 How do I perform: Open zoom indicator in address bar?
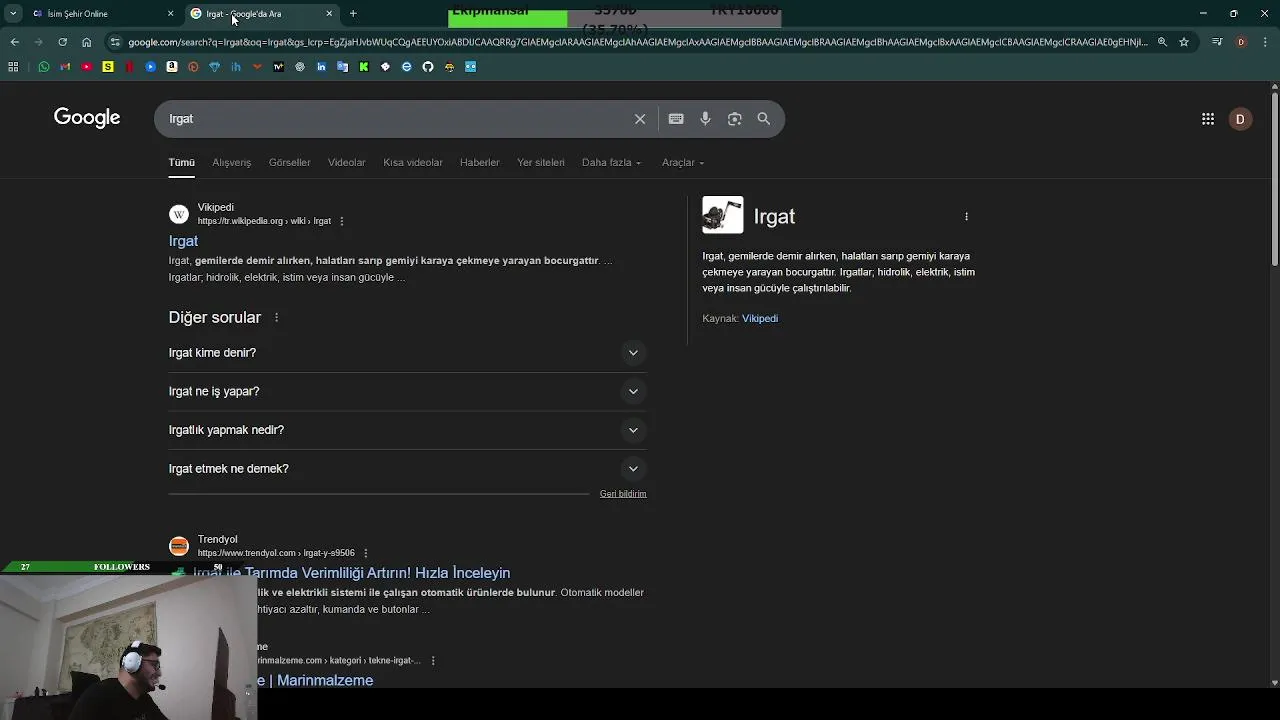point(1162,42)
